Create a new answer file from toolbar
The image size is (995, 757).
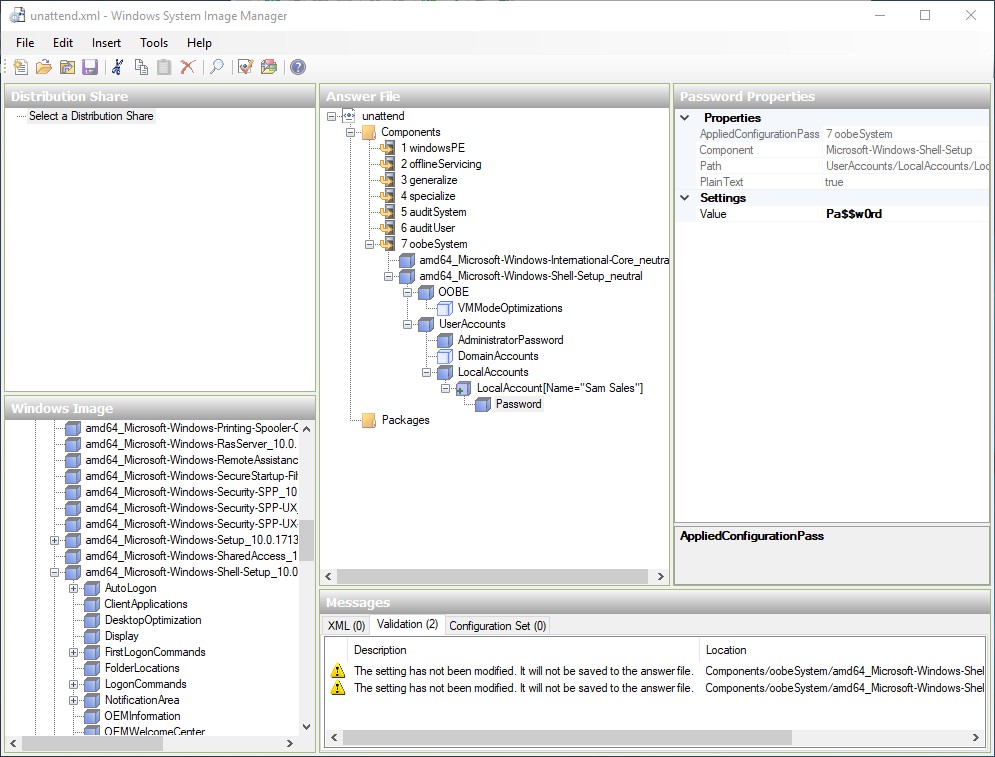(20, 67)
